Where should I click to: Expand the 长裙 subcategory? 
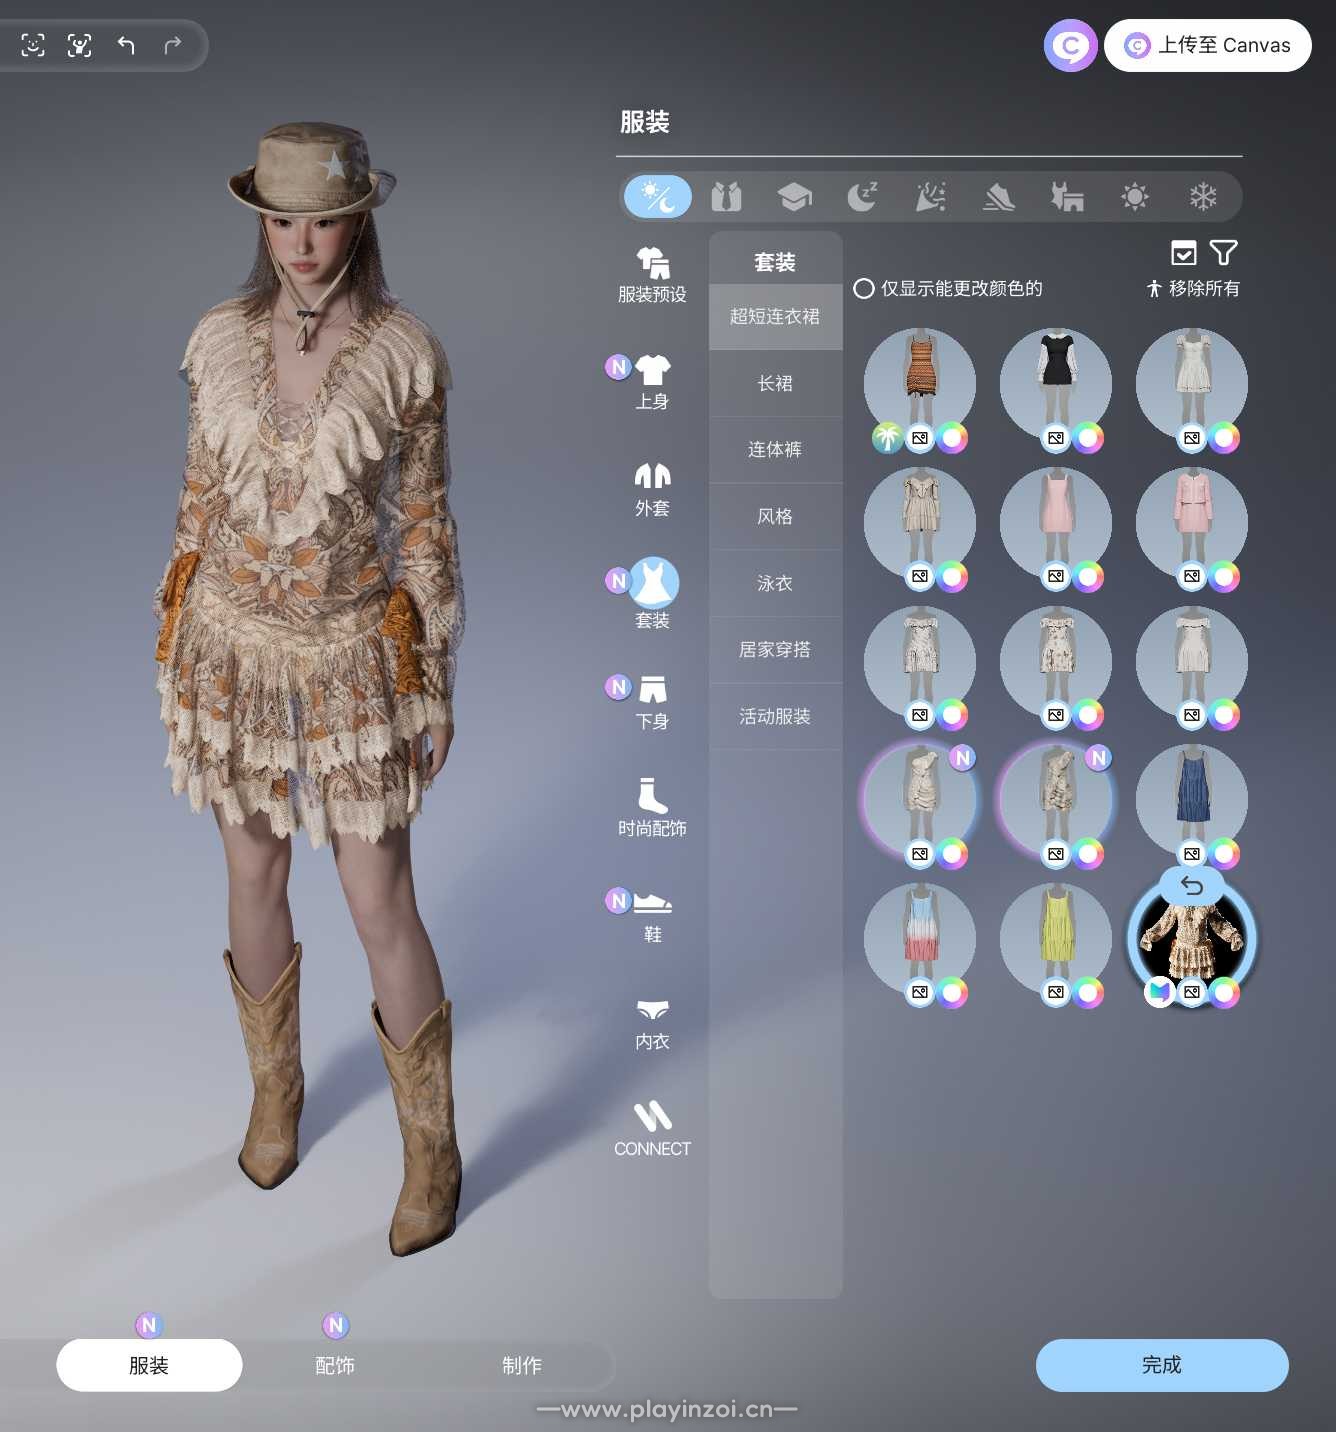(x=775, y=383)
